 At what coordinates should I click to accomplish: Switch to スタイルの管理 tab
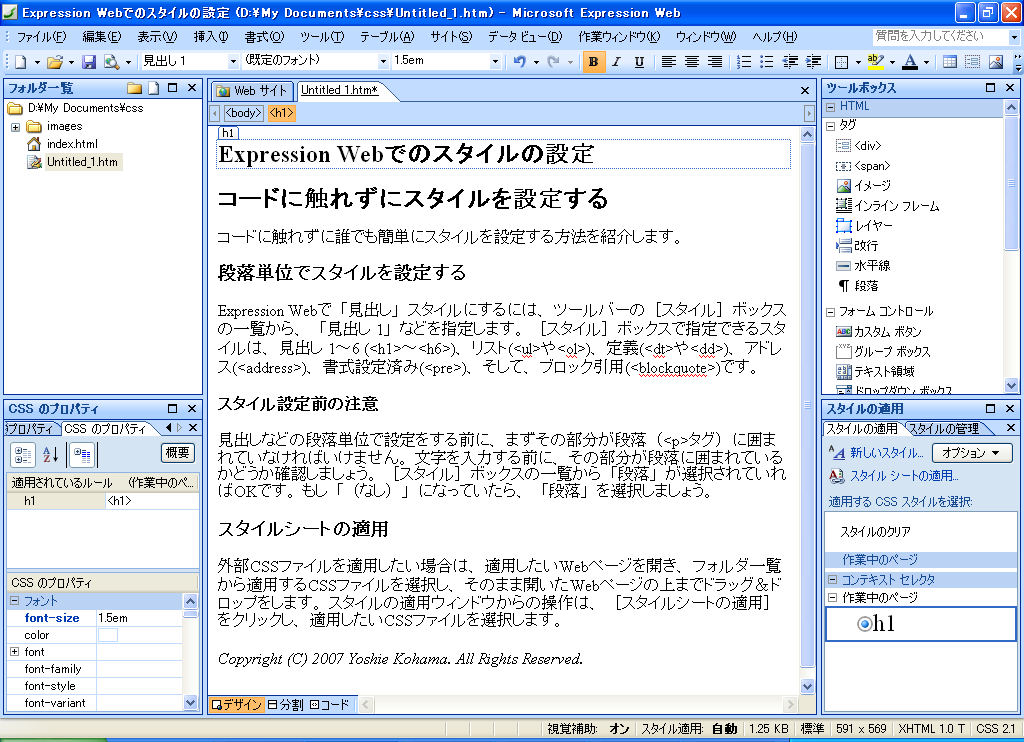(x=945, y=428)
